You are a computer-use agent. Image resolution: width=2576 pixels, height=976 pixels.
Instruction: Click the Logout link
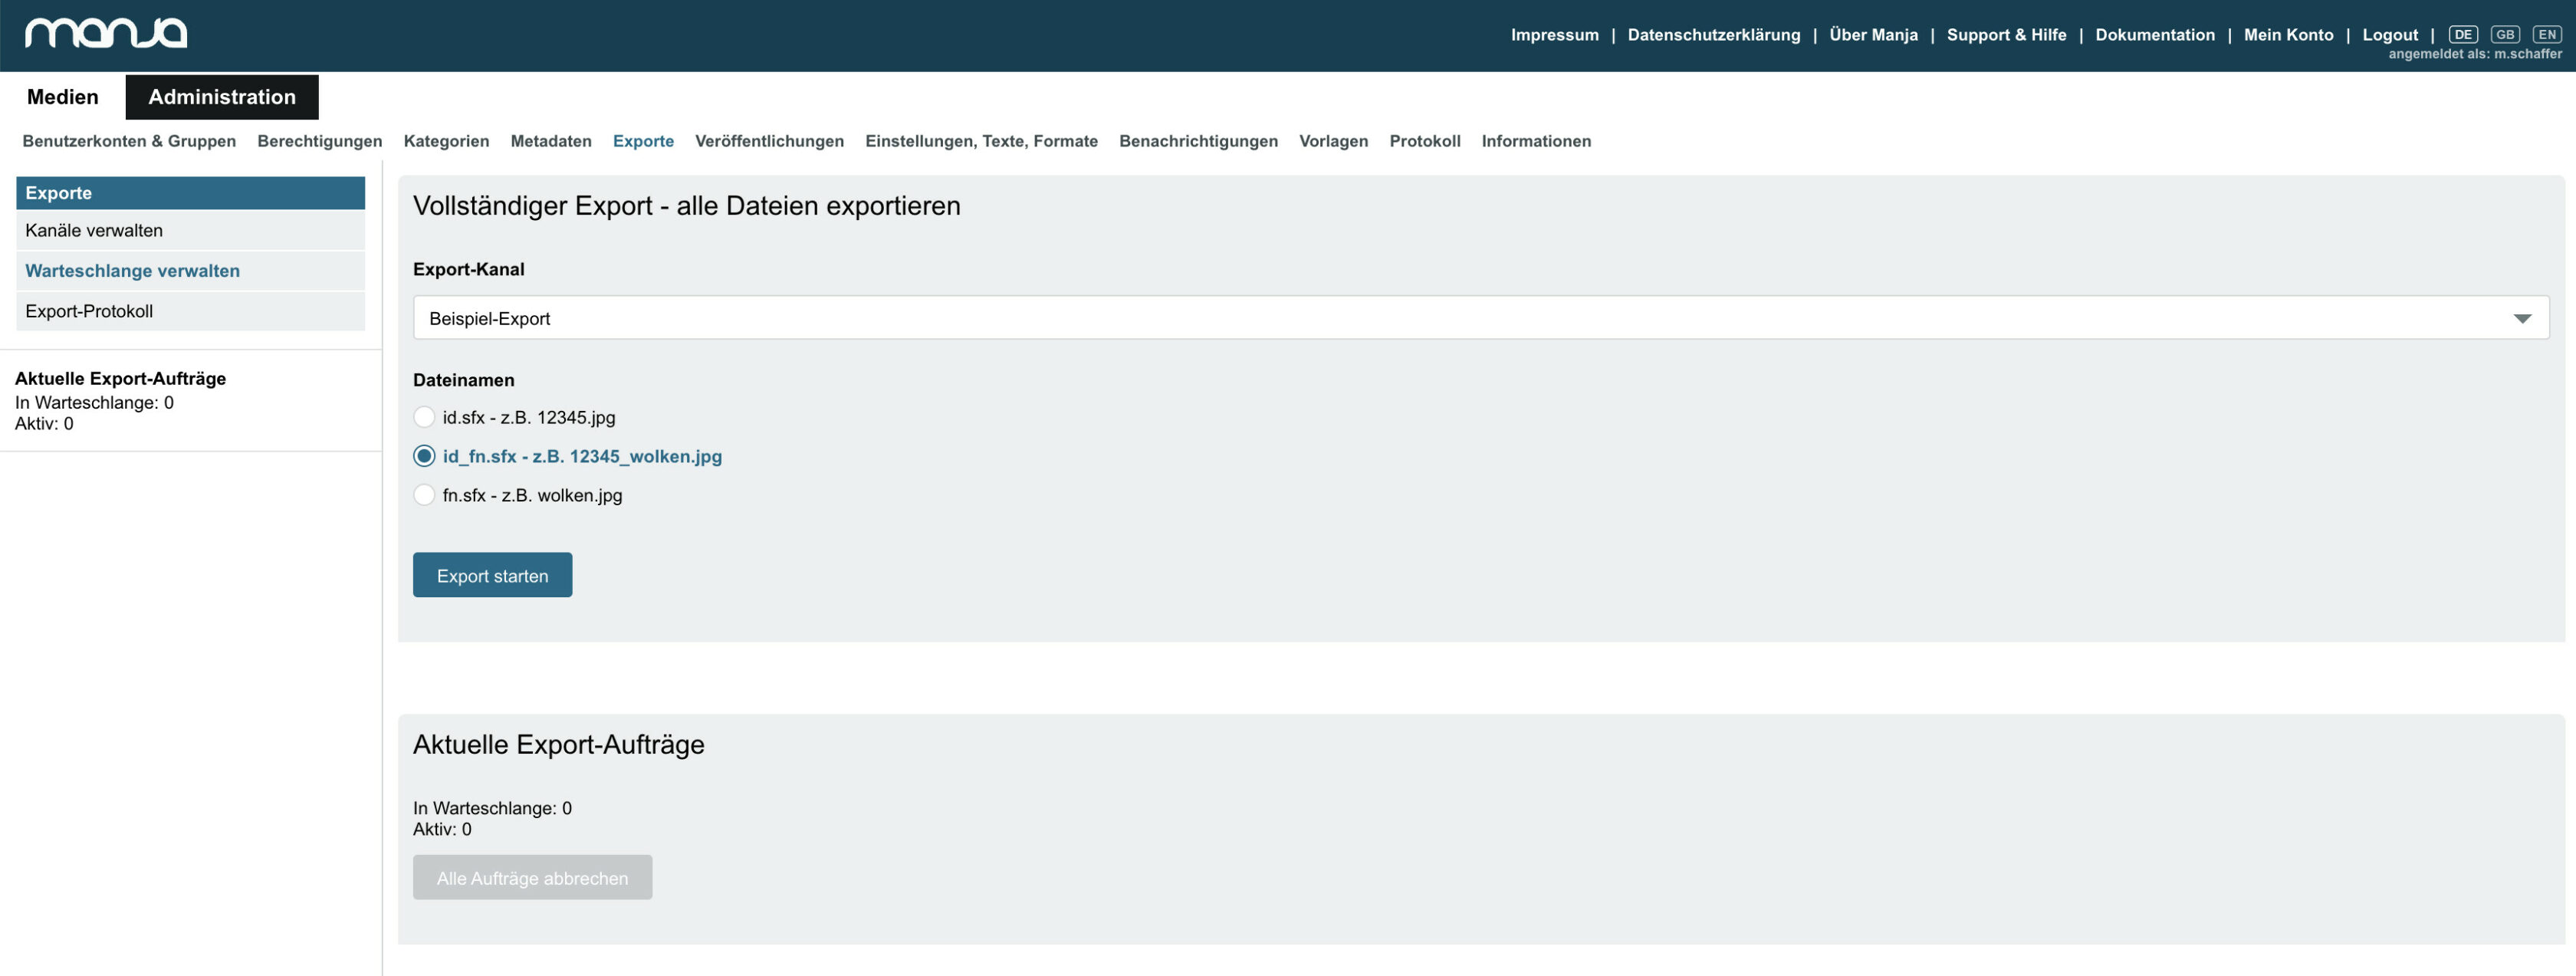[2389, 35]
